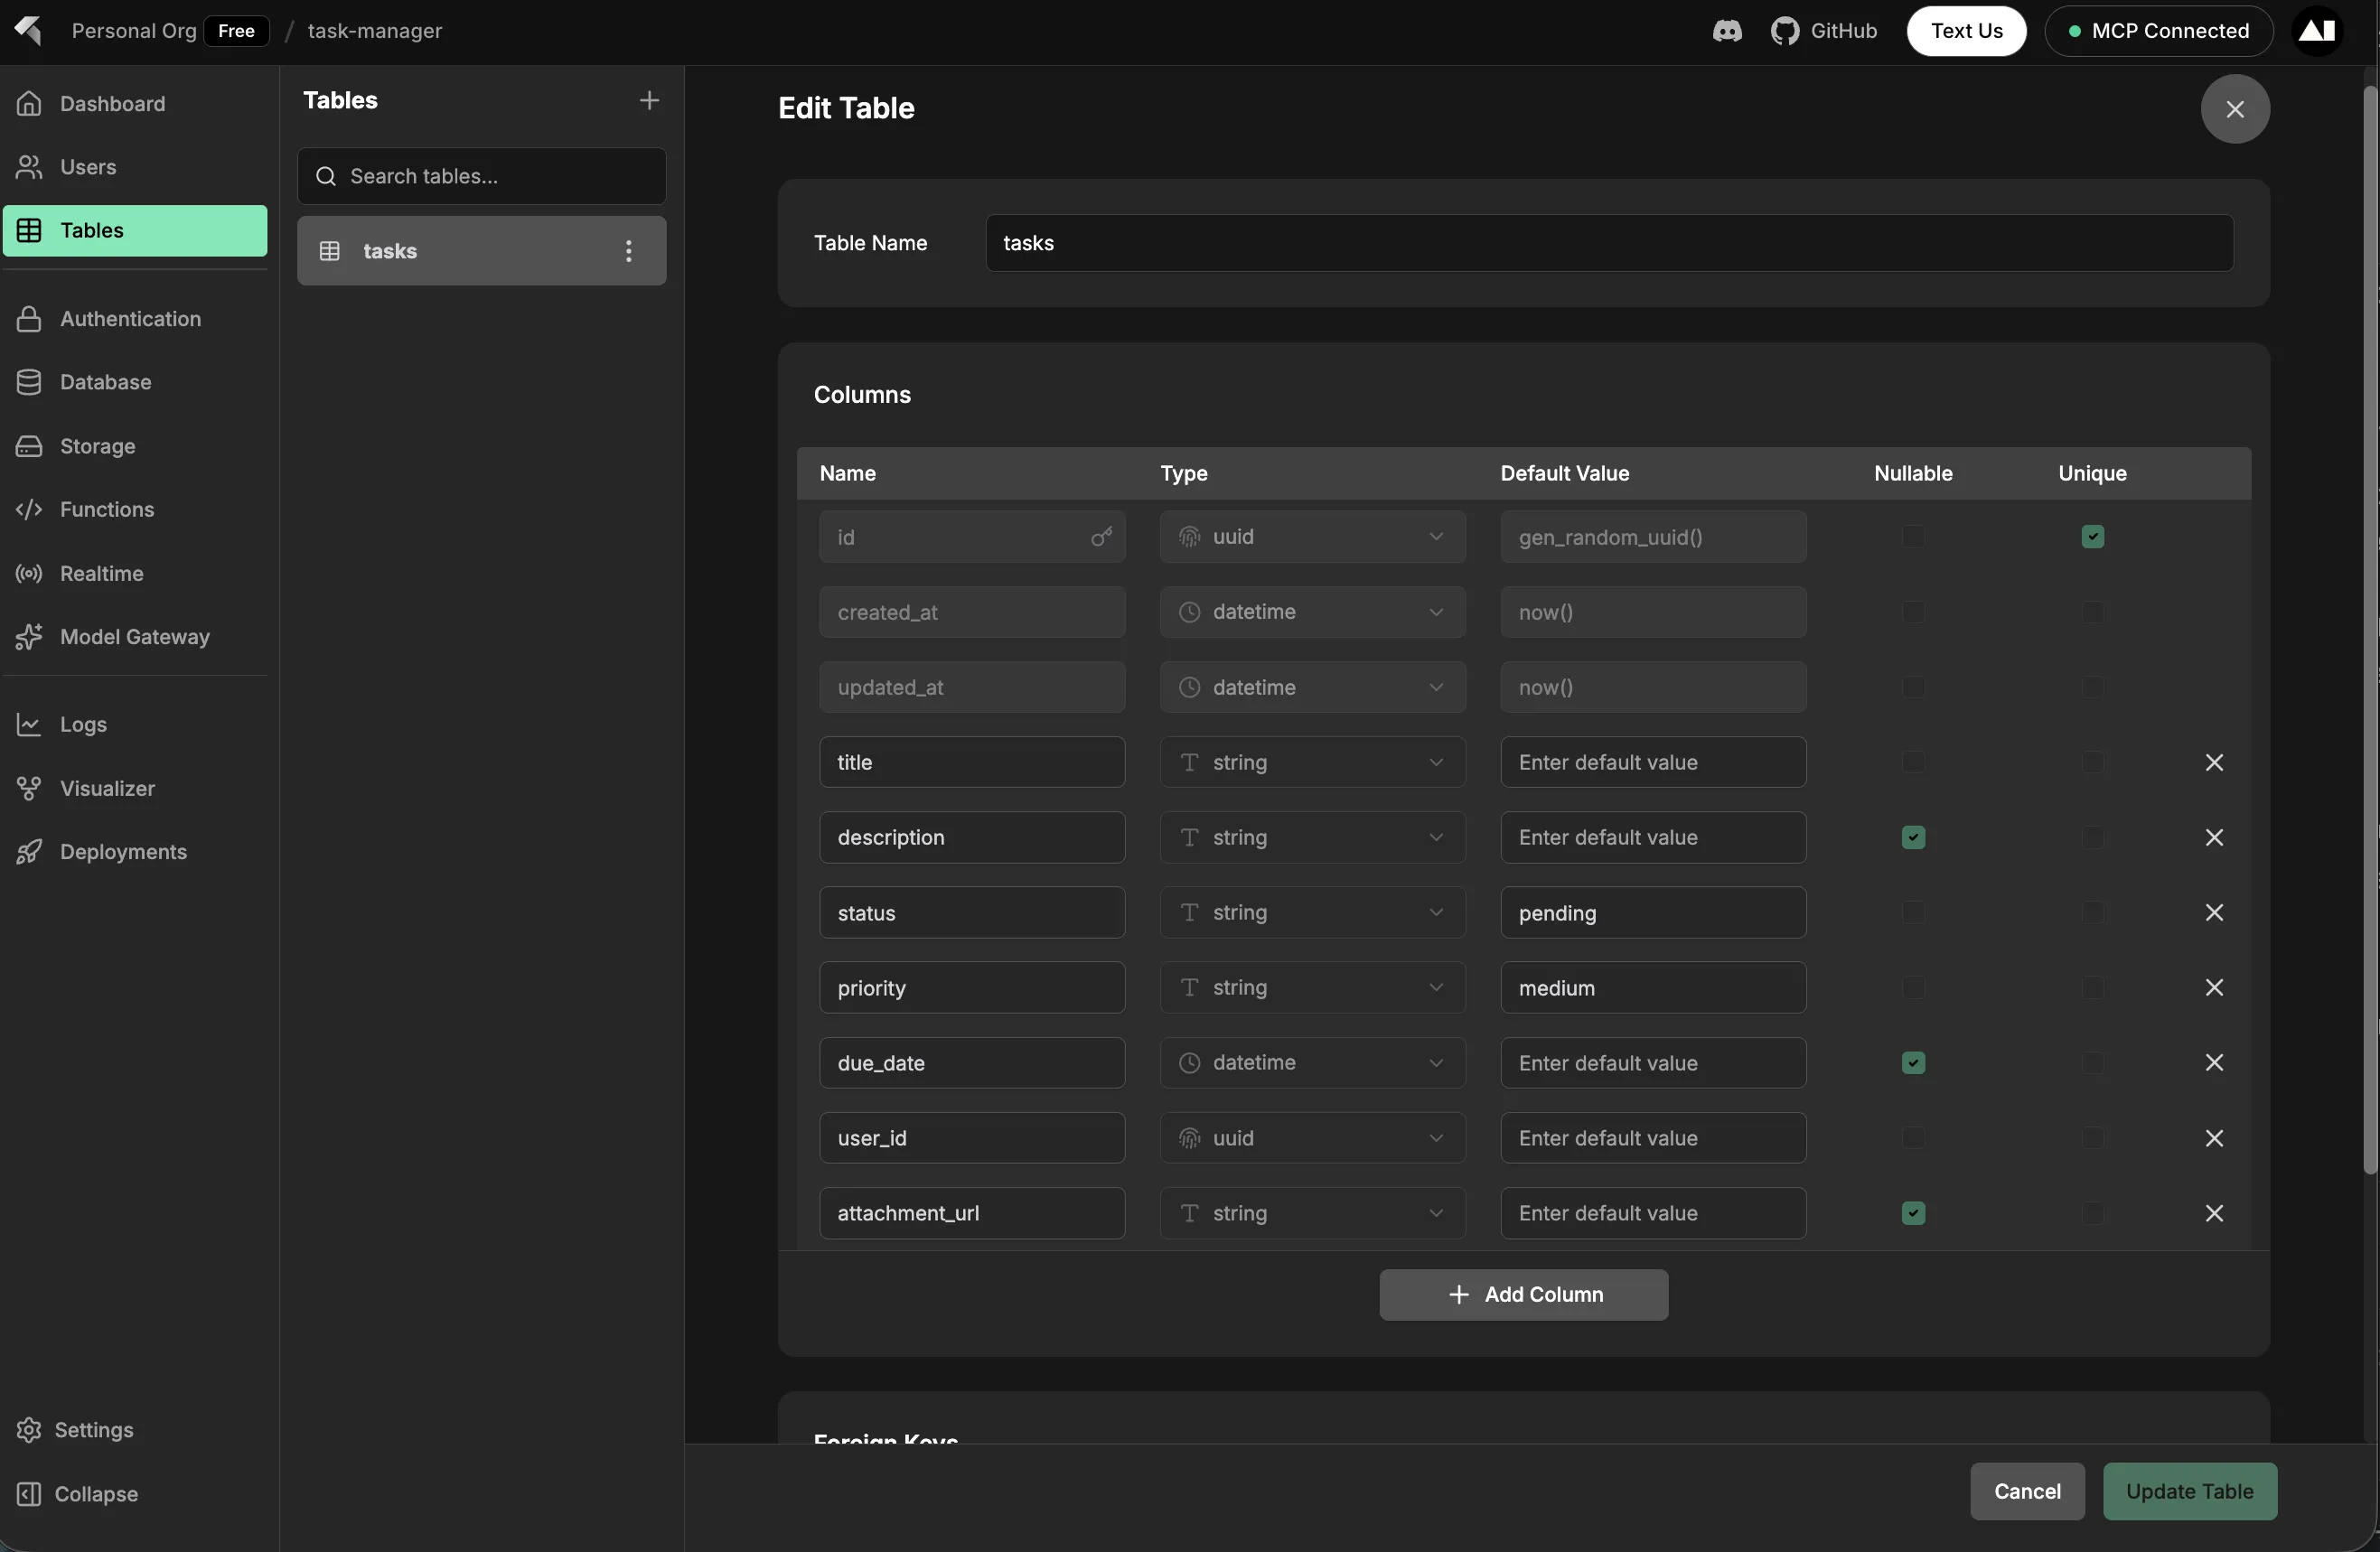Open the Discord icon link
Viewport: 2380px width, 1552px height.
[1727, 31]
